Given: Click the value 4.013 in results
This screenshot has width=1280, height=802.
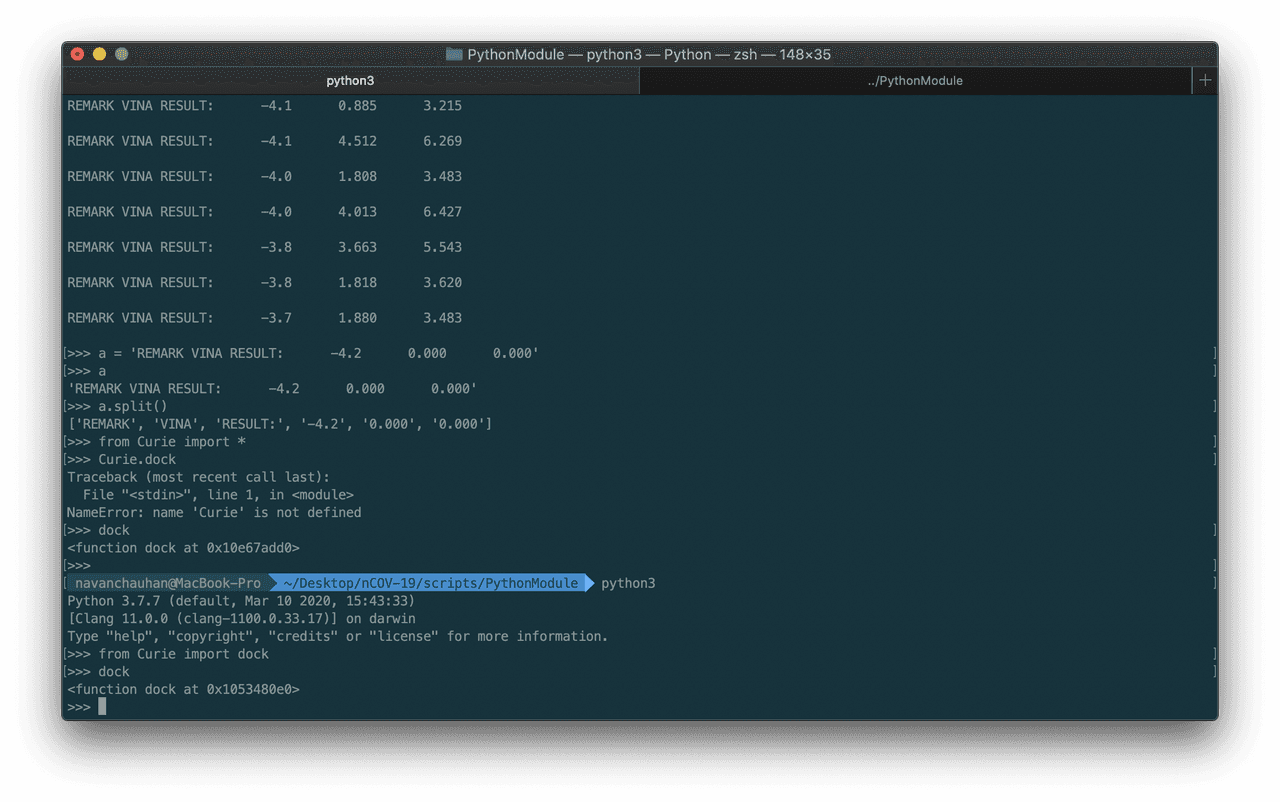Looking at the screenshot, I should coord(357,212).
